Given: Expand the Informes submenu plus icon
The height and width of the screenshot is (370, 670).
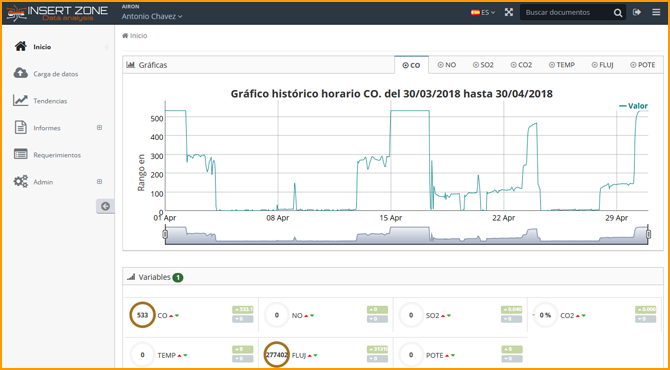Looking at the screenshot, I should point(100,127).
